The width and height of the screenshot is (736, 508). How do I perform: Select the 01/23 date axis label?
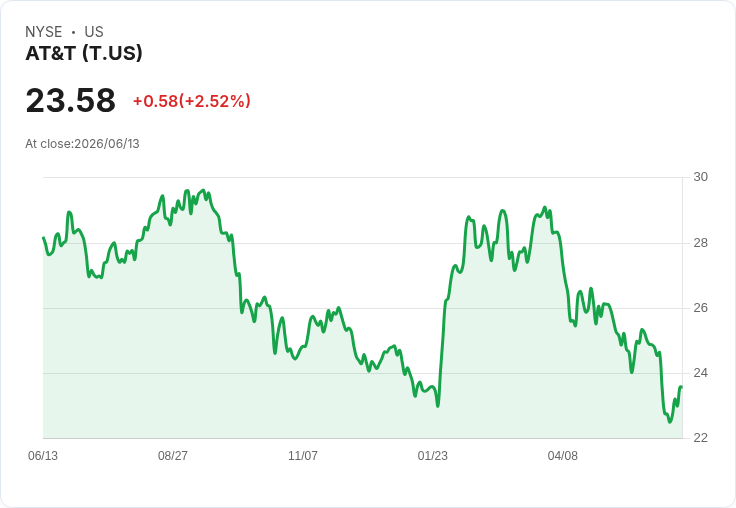(x=433, y=455)
